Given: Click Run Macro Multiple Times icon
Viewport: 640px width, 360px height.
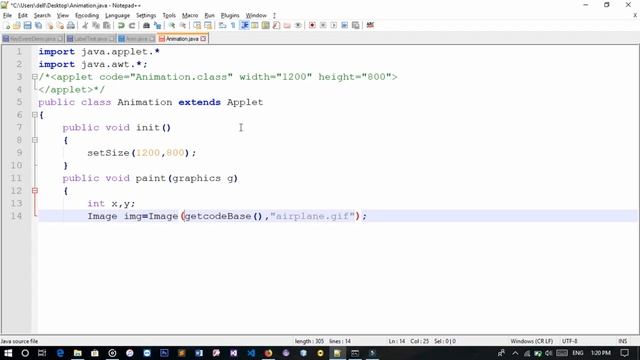Looking at the screenshot, I should 345,25.
